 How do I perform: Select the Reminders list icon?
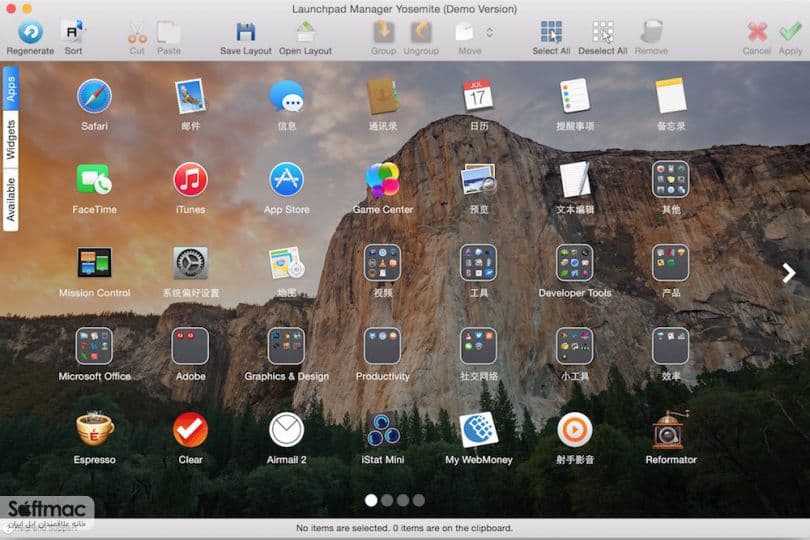(574, 96)
